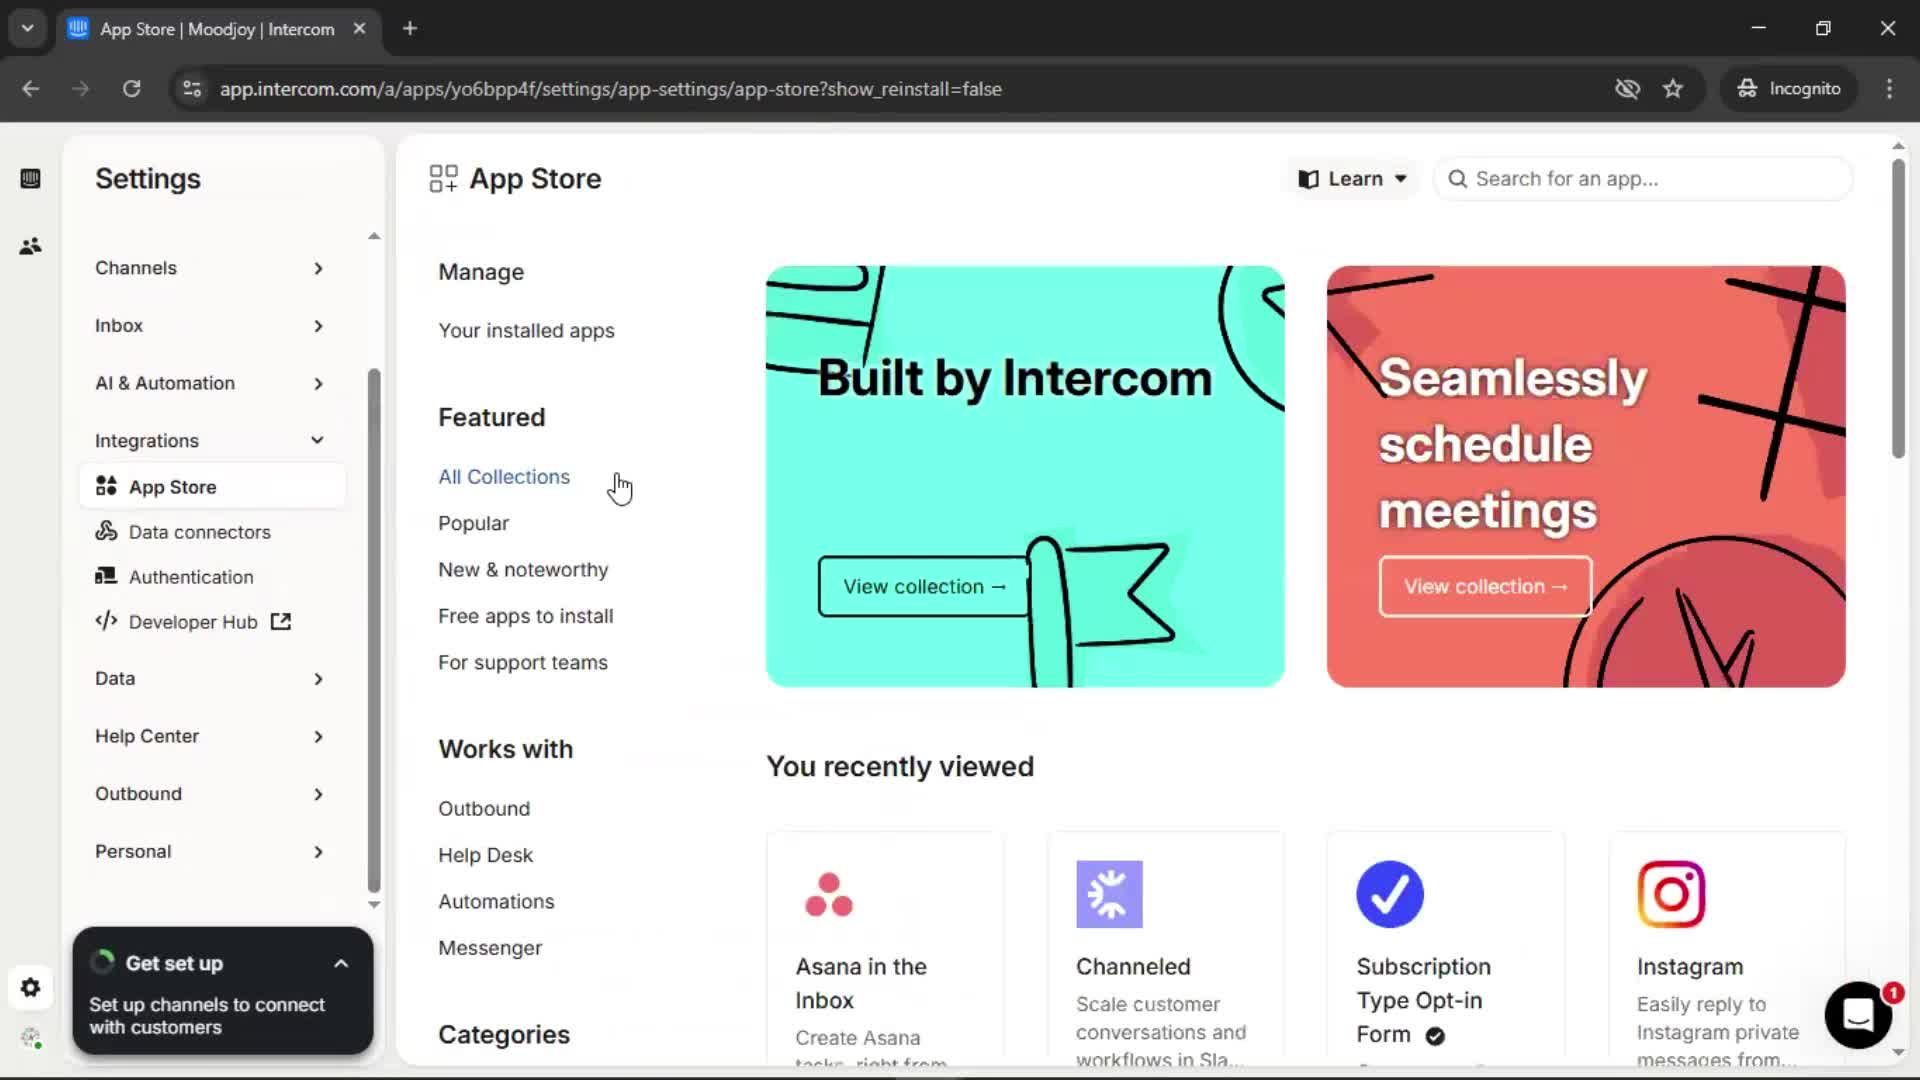Select App Store in the sidebar

point(212,487)
